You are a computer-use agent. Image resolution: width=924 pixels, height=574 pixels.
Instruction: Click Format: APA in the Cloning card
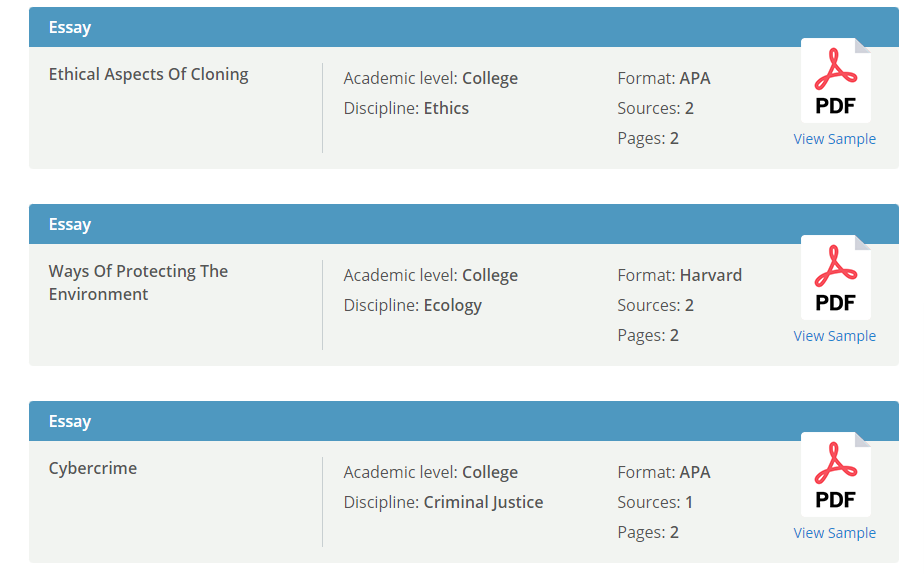tap(664, 78)
